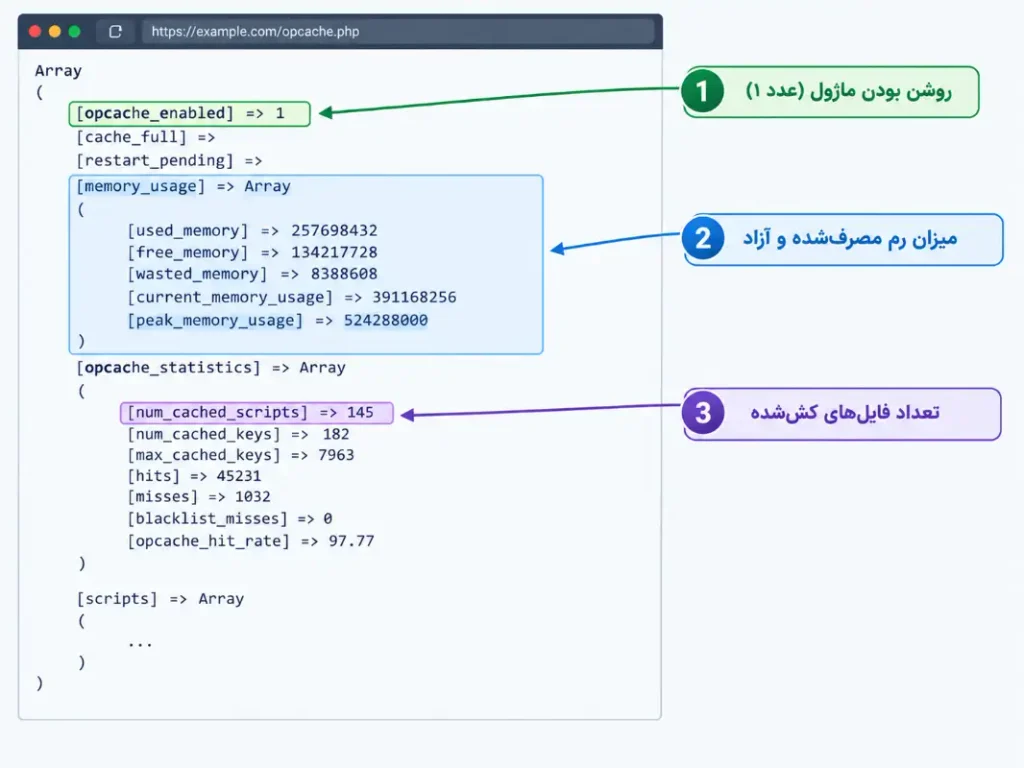
Task: Click the browser reload icon
Action: [x=116, y=31]
